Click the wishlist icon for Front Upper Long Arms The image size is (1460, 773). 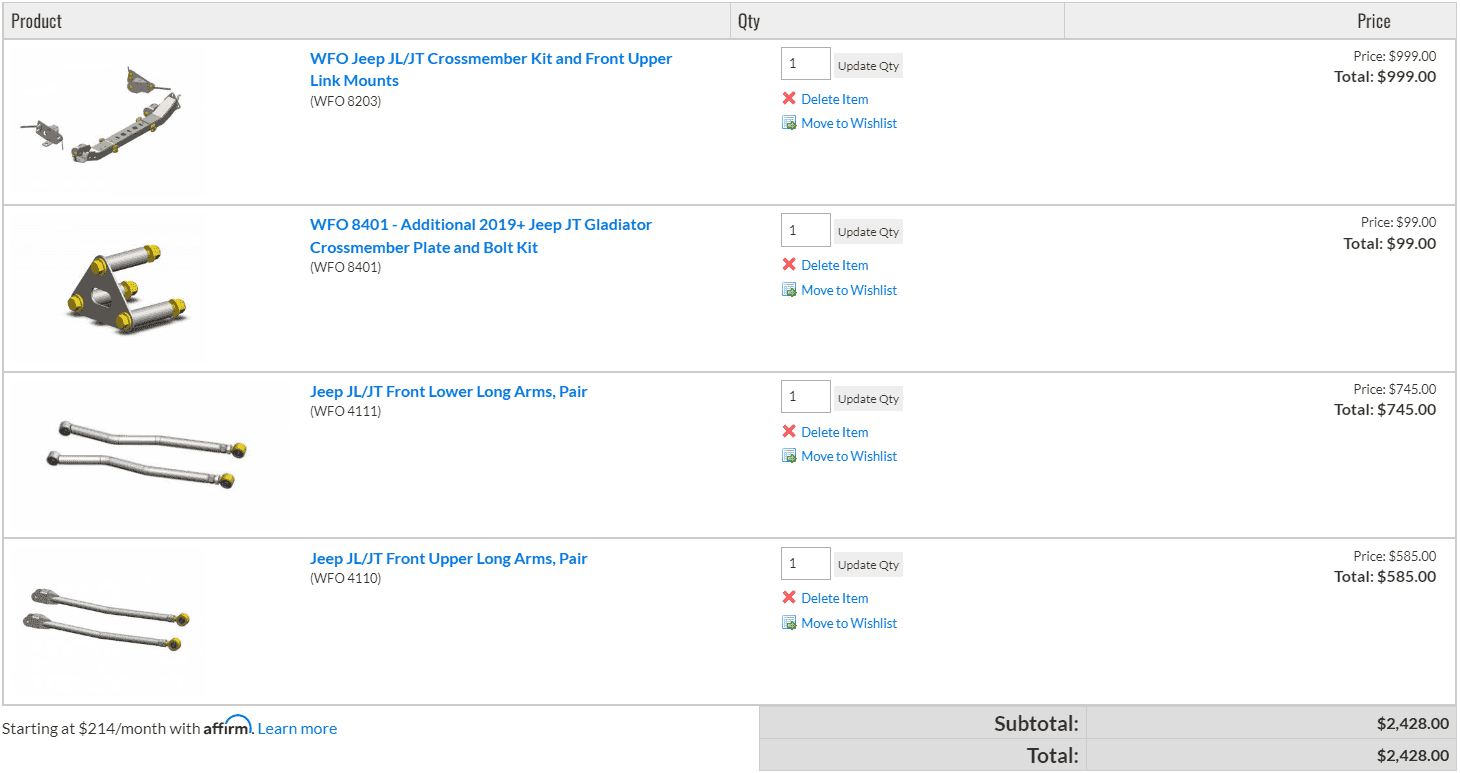pos(789,623)
